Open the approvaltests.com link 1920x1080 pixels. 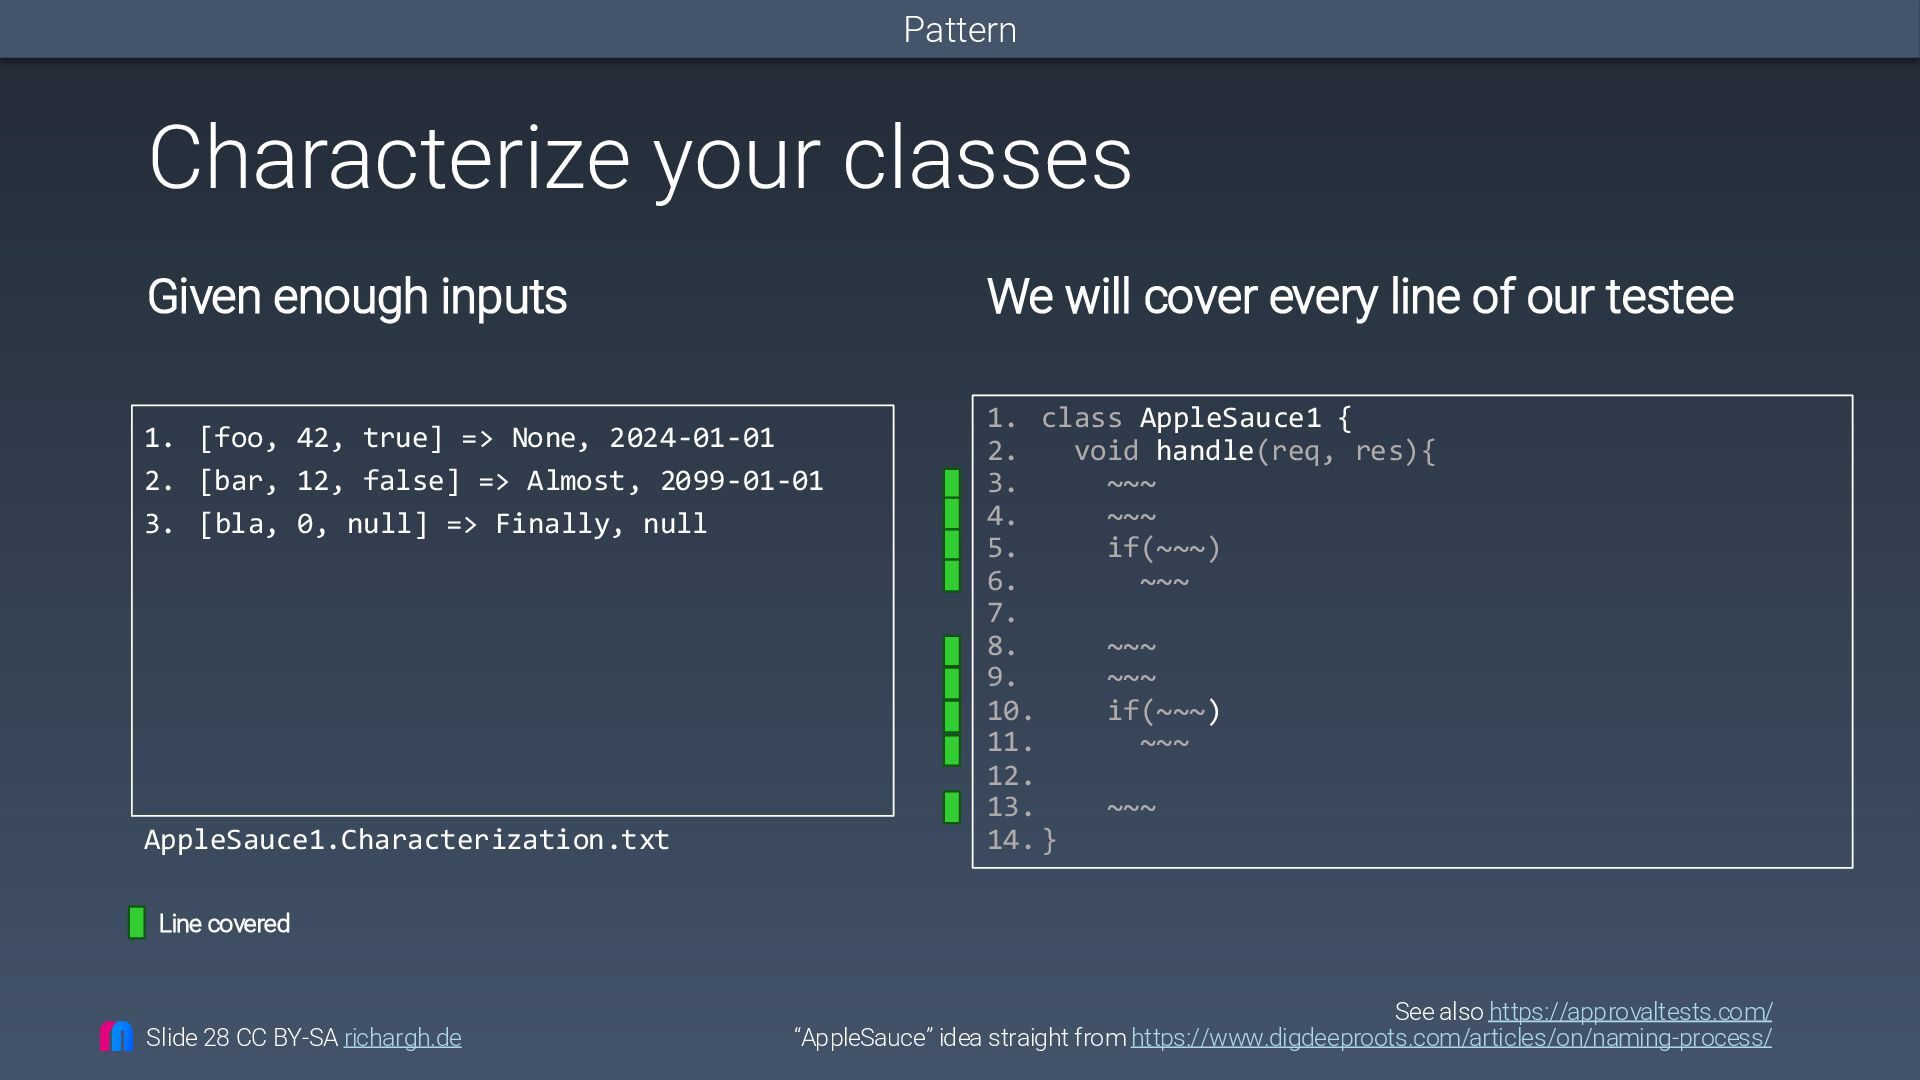(1630, 1011)
